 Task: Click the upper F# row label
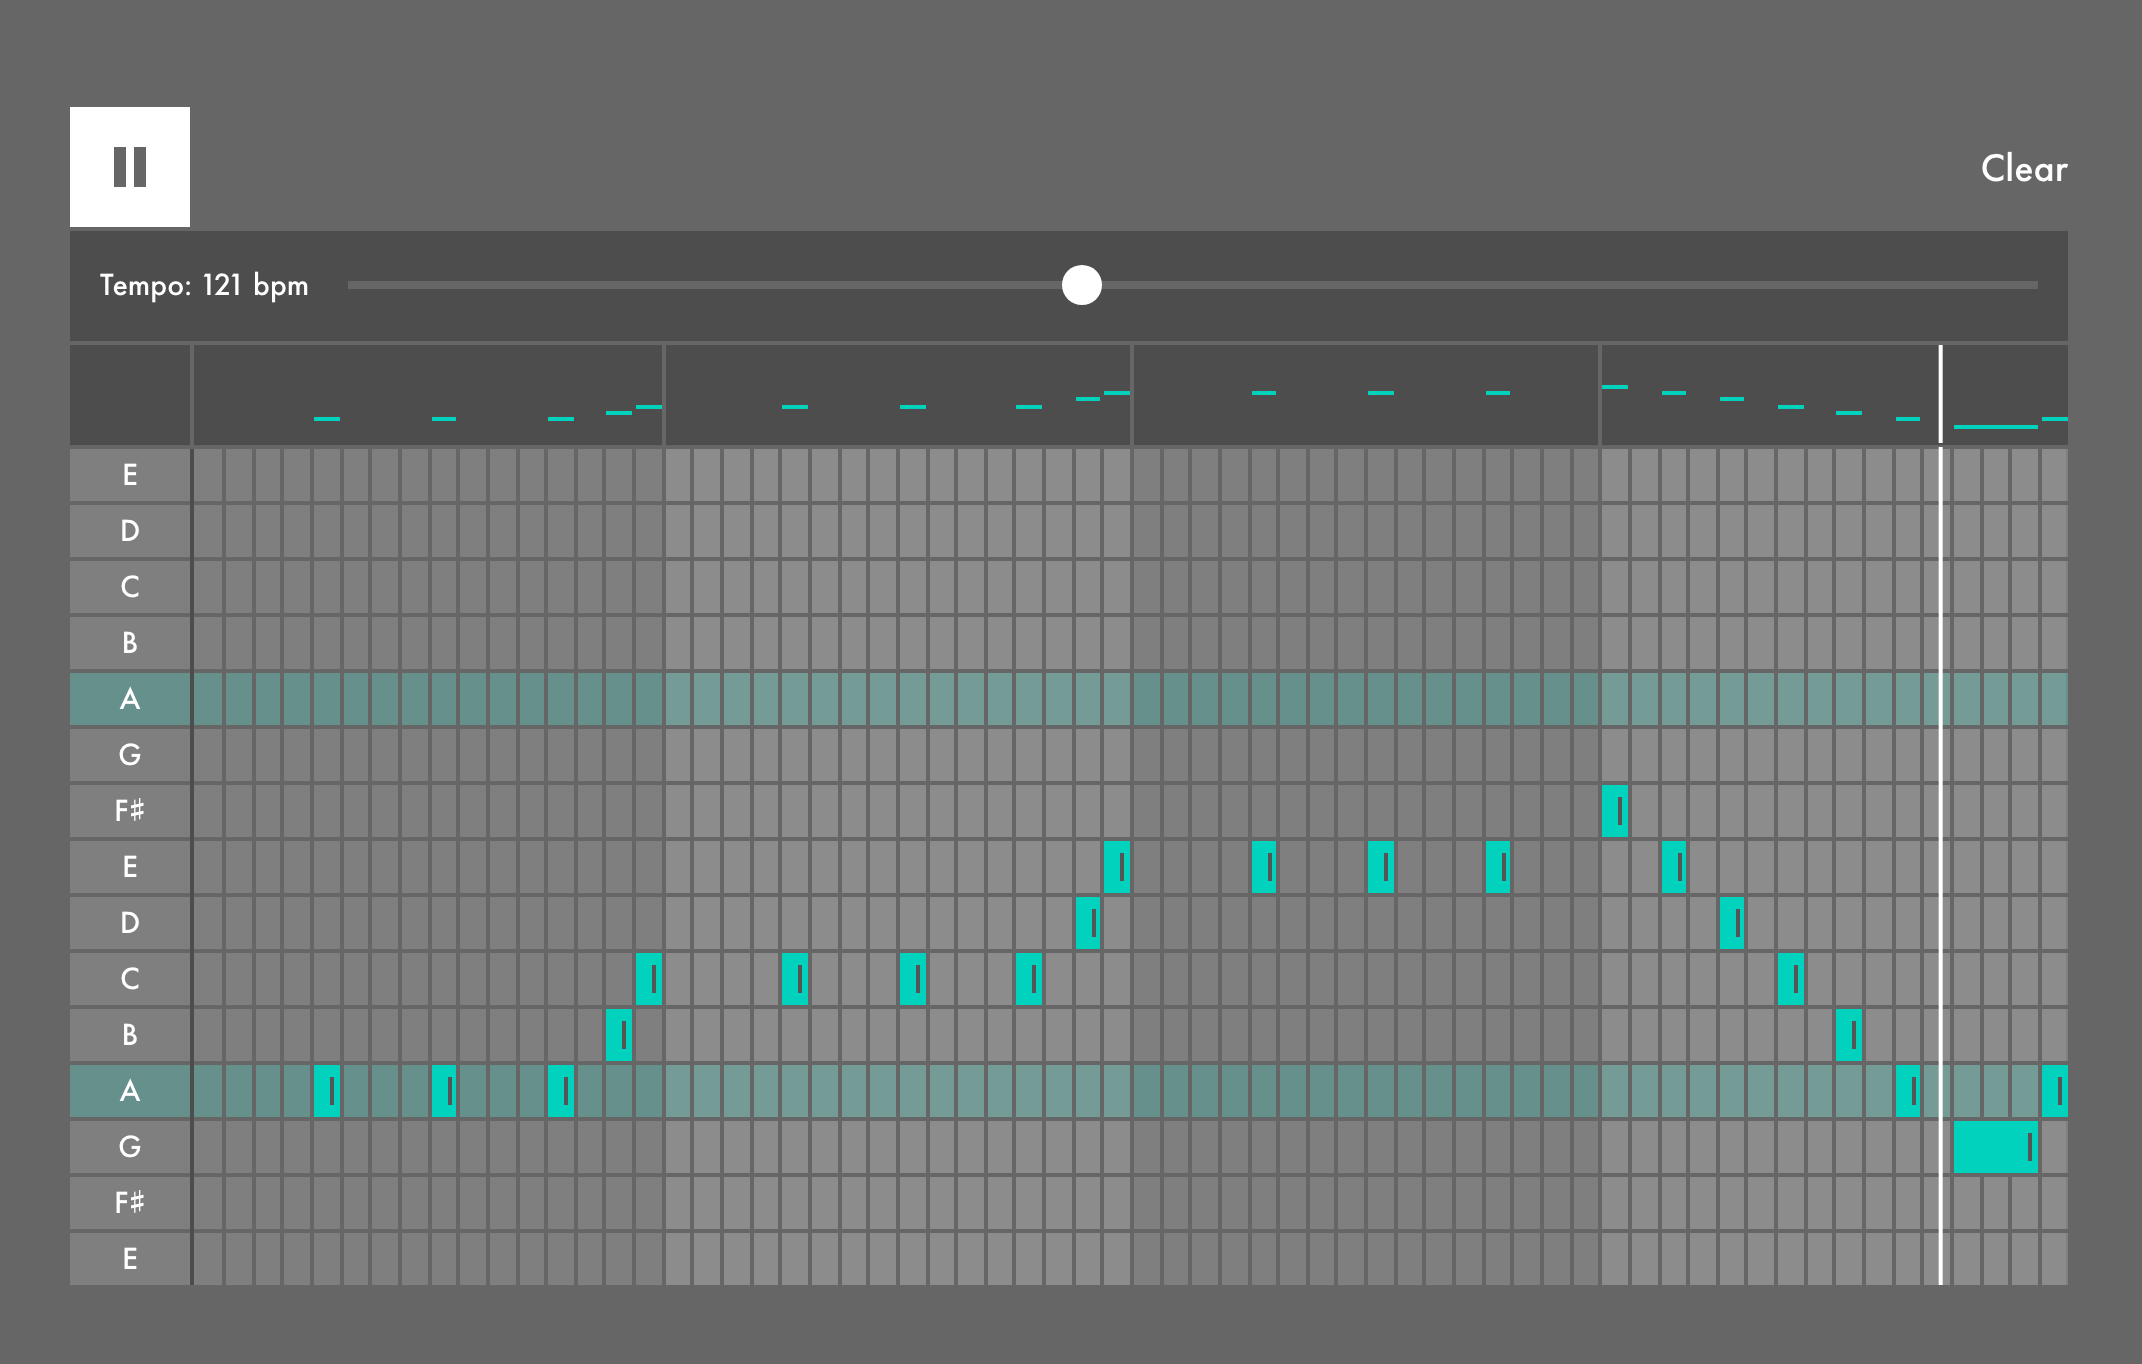130,811
